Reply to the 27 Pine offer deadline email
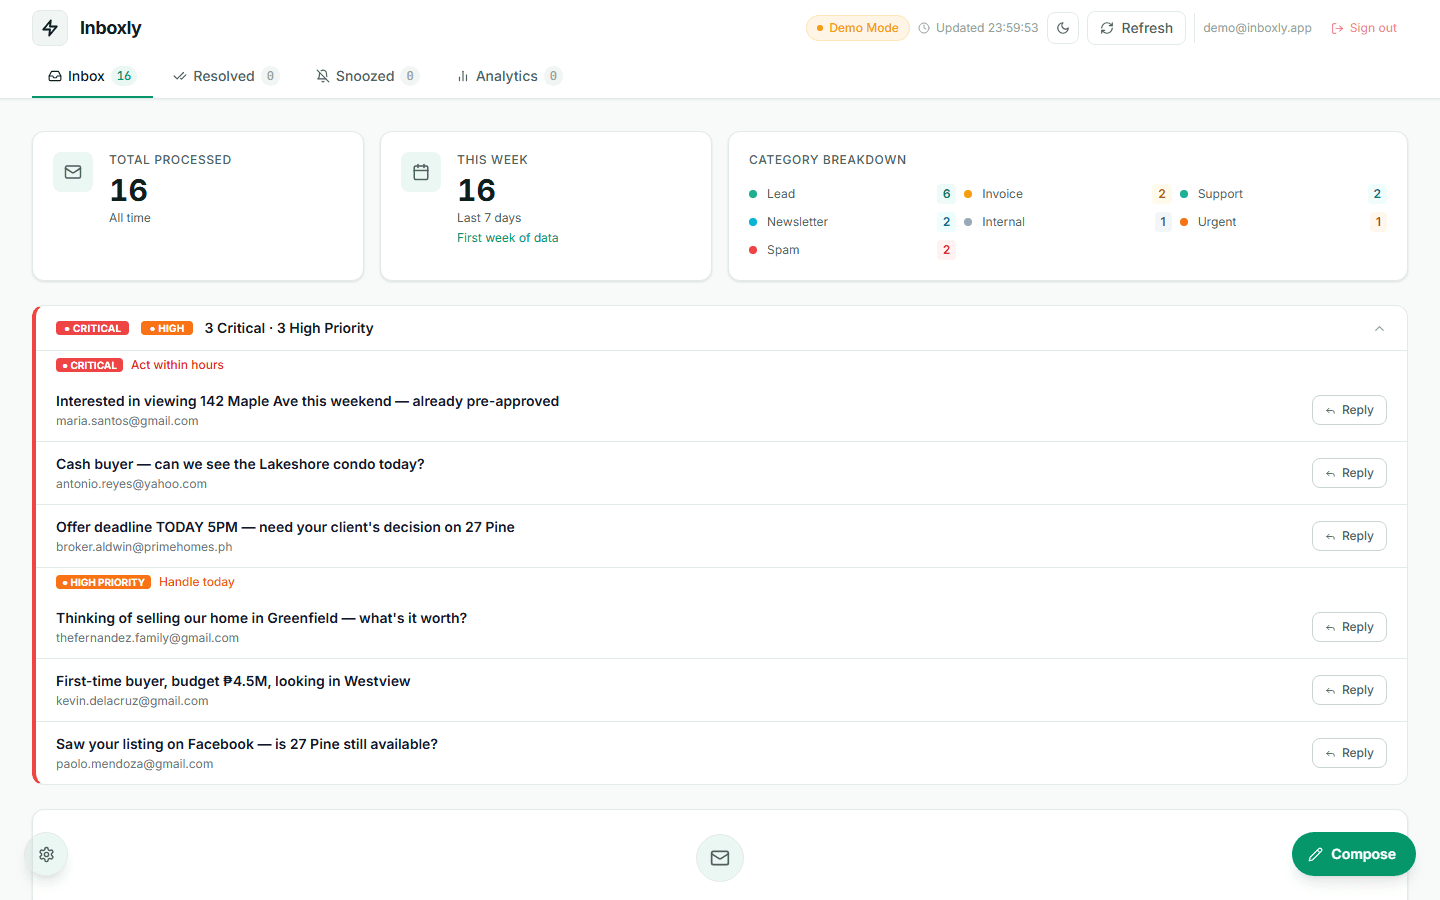This screenshot has width=1440, height=900. click(1349, 536)
